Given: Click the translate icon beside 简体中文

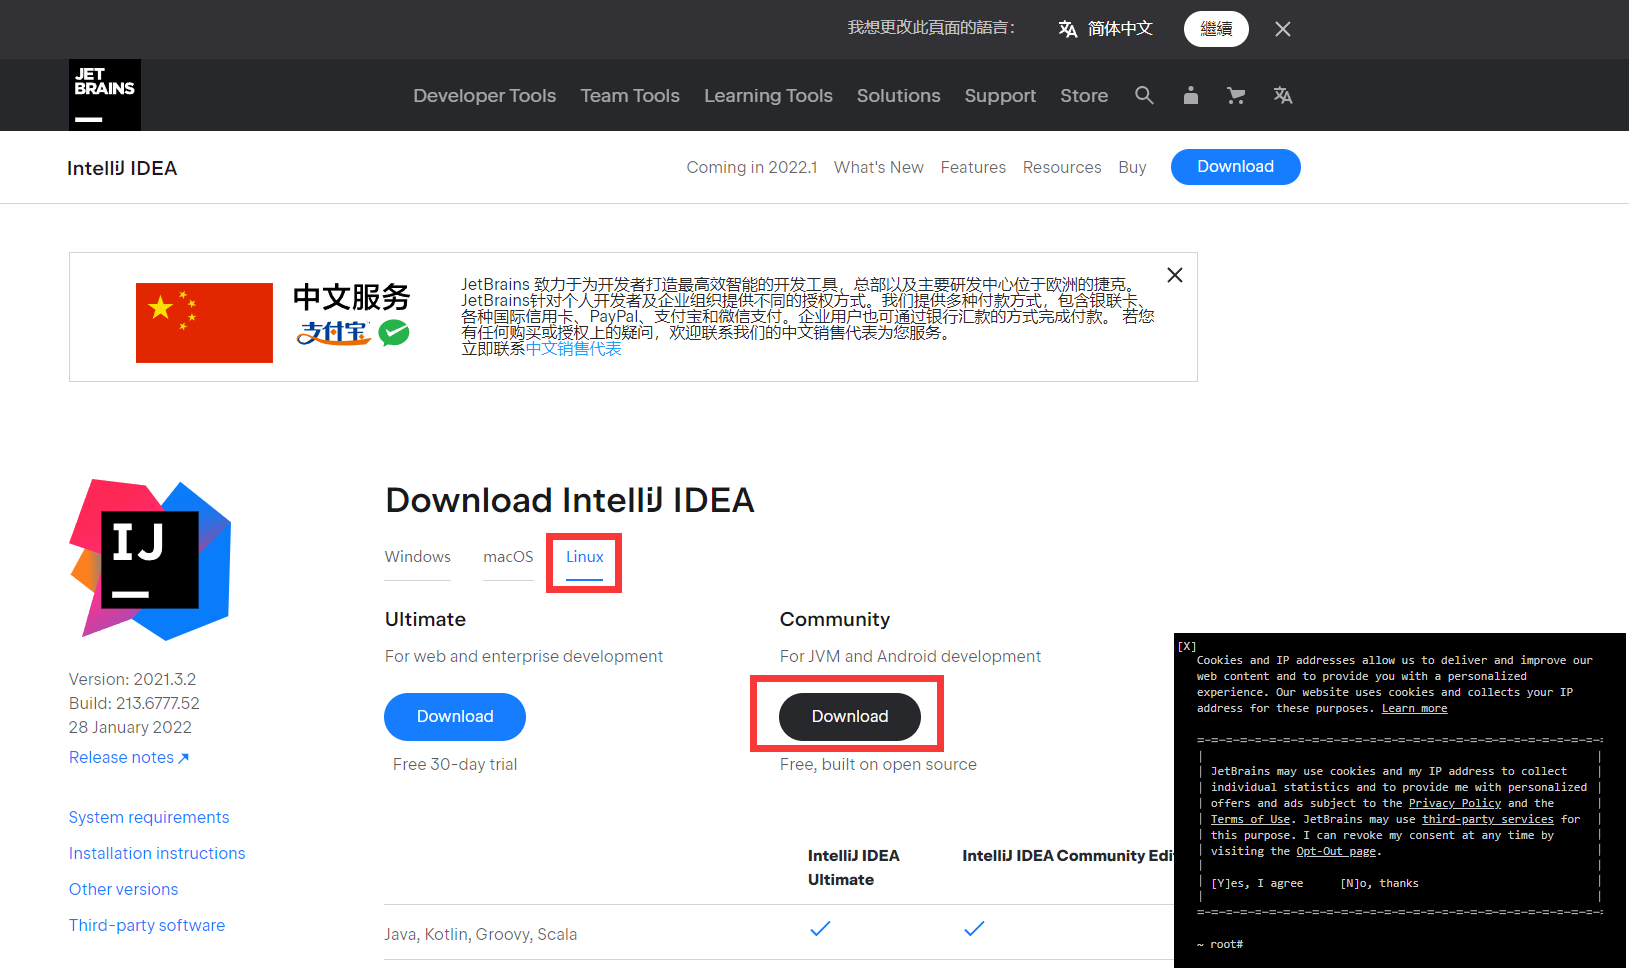Looking at the screenshot, I should (x=1067, y=29).
